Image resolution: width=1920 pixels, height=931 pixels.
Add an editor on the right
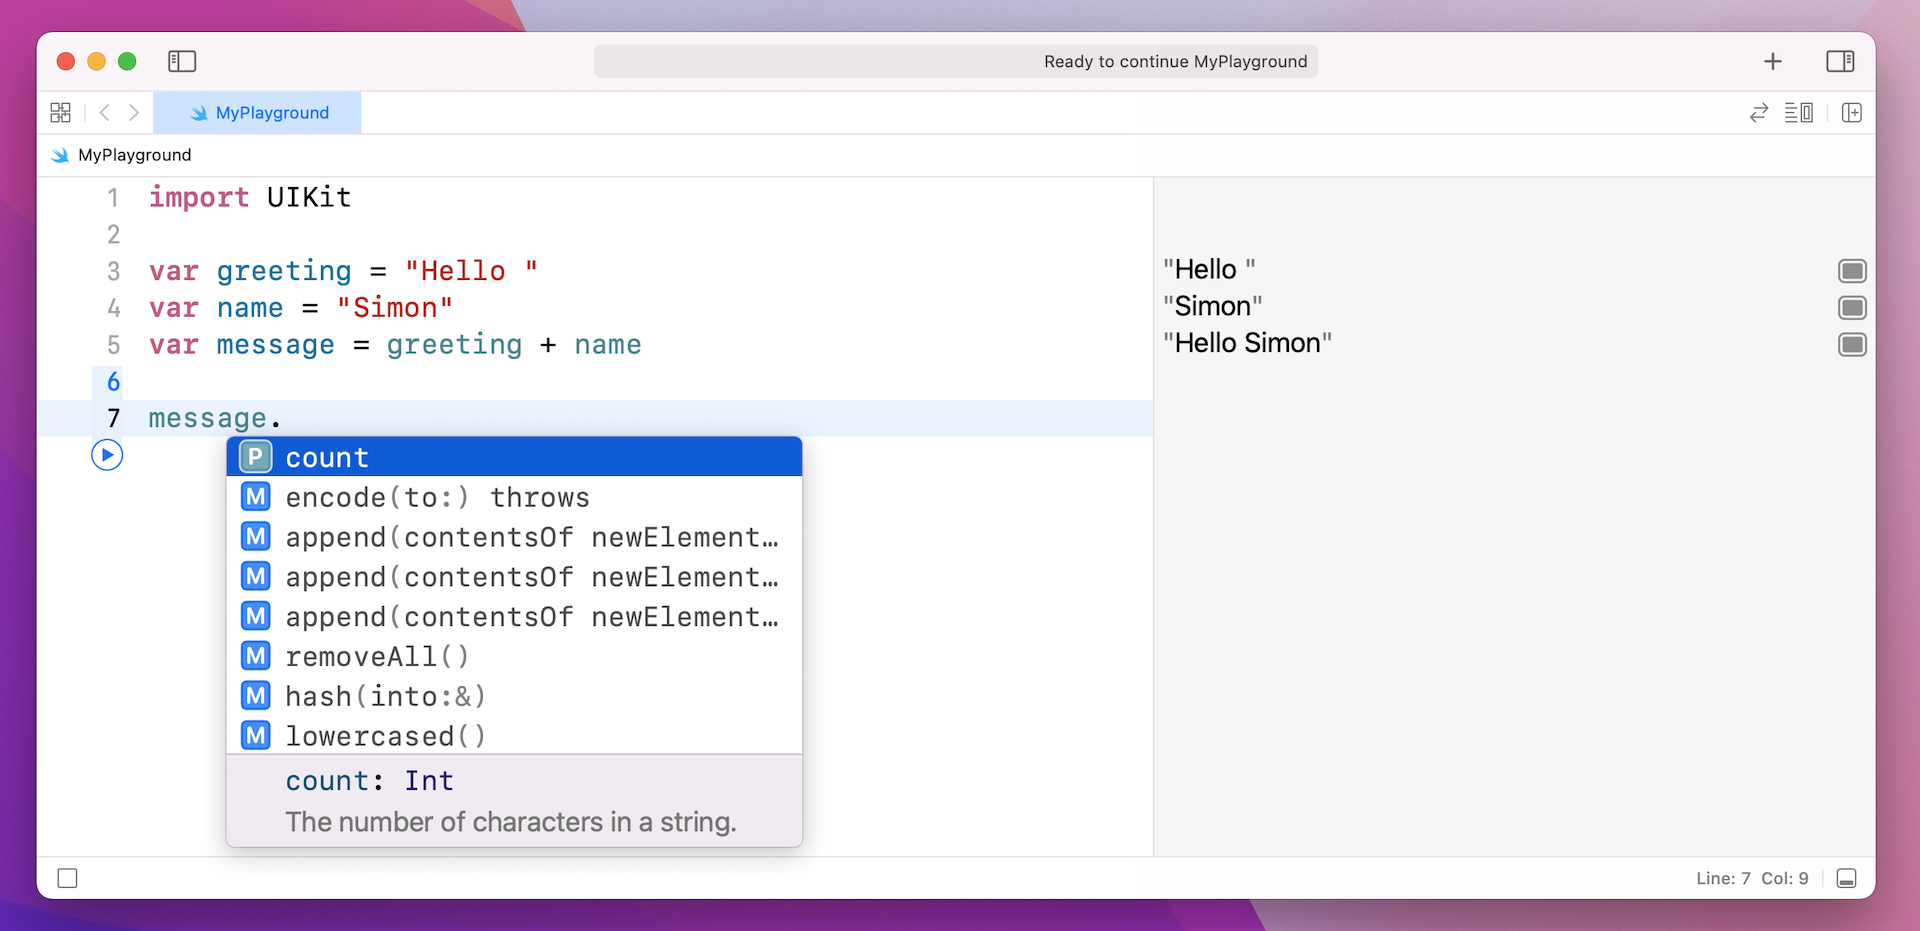click(x=1852, y=113)
